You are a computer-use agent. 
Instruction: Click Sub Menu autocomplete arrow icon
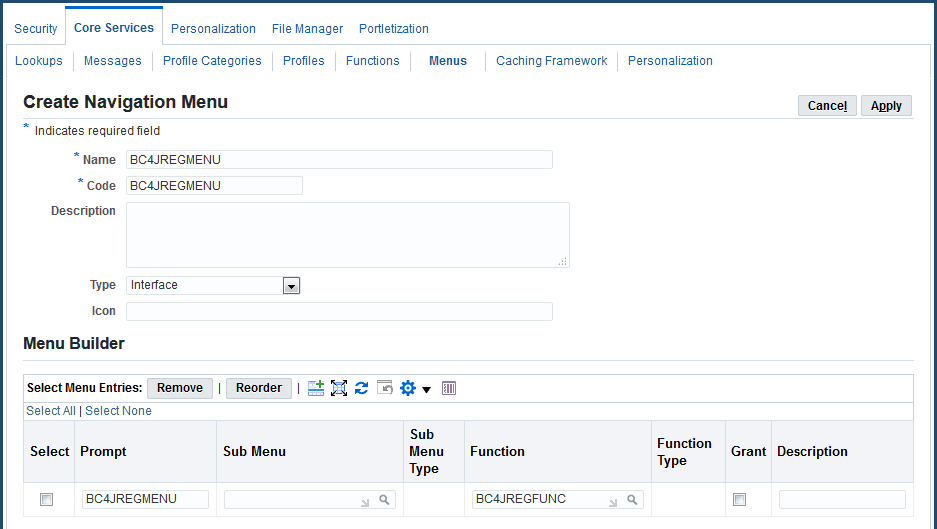coord(365,503)
